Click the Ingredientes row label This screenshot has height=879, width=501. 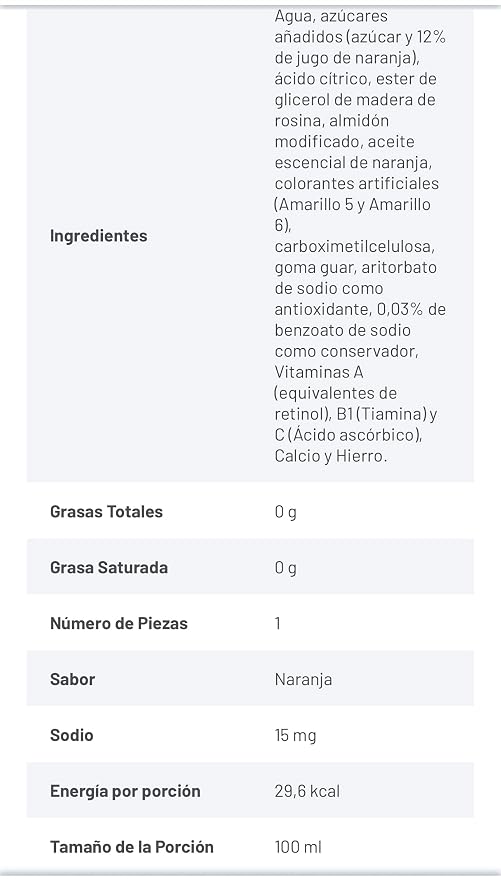(x=99, y=236)
